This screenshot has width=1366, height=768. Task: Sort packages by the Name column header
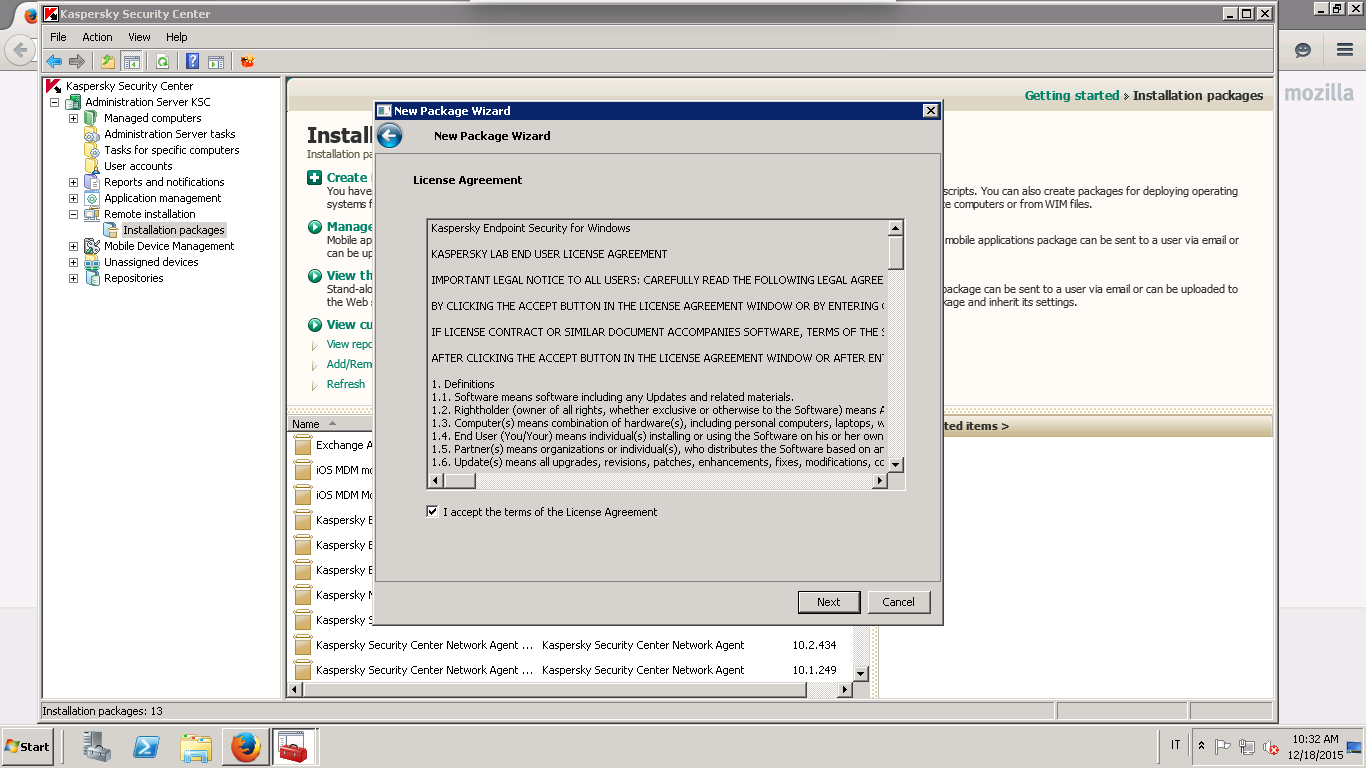coord(329,424)
